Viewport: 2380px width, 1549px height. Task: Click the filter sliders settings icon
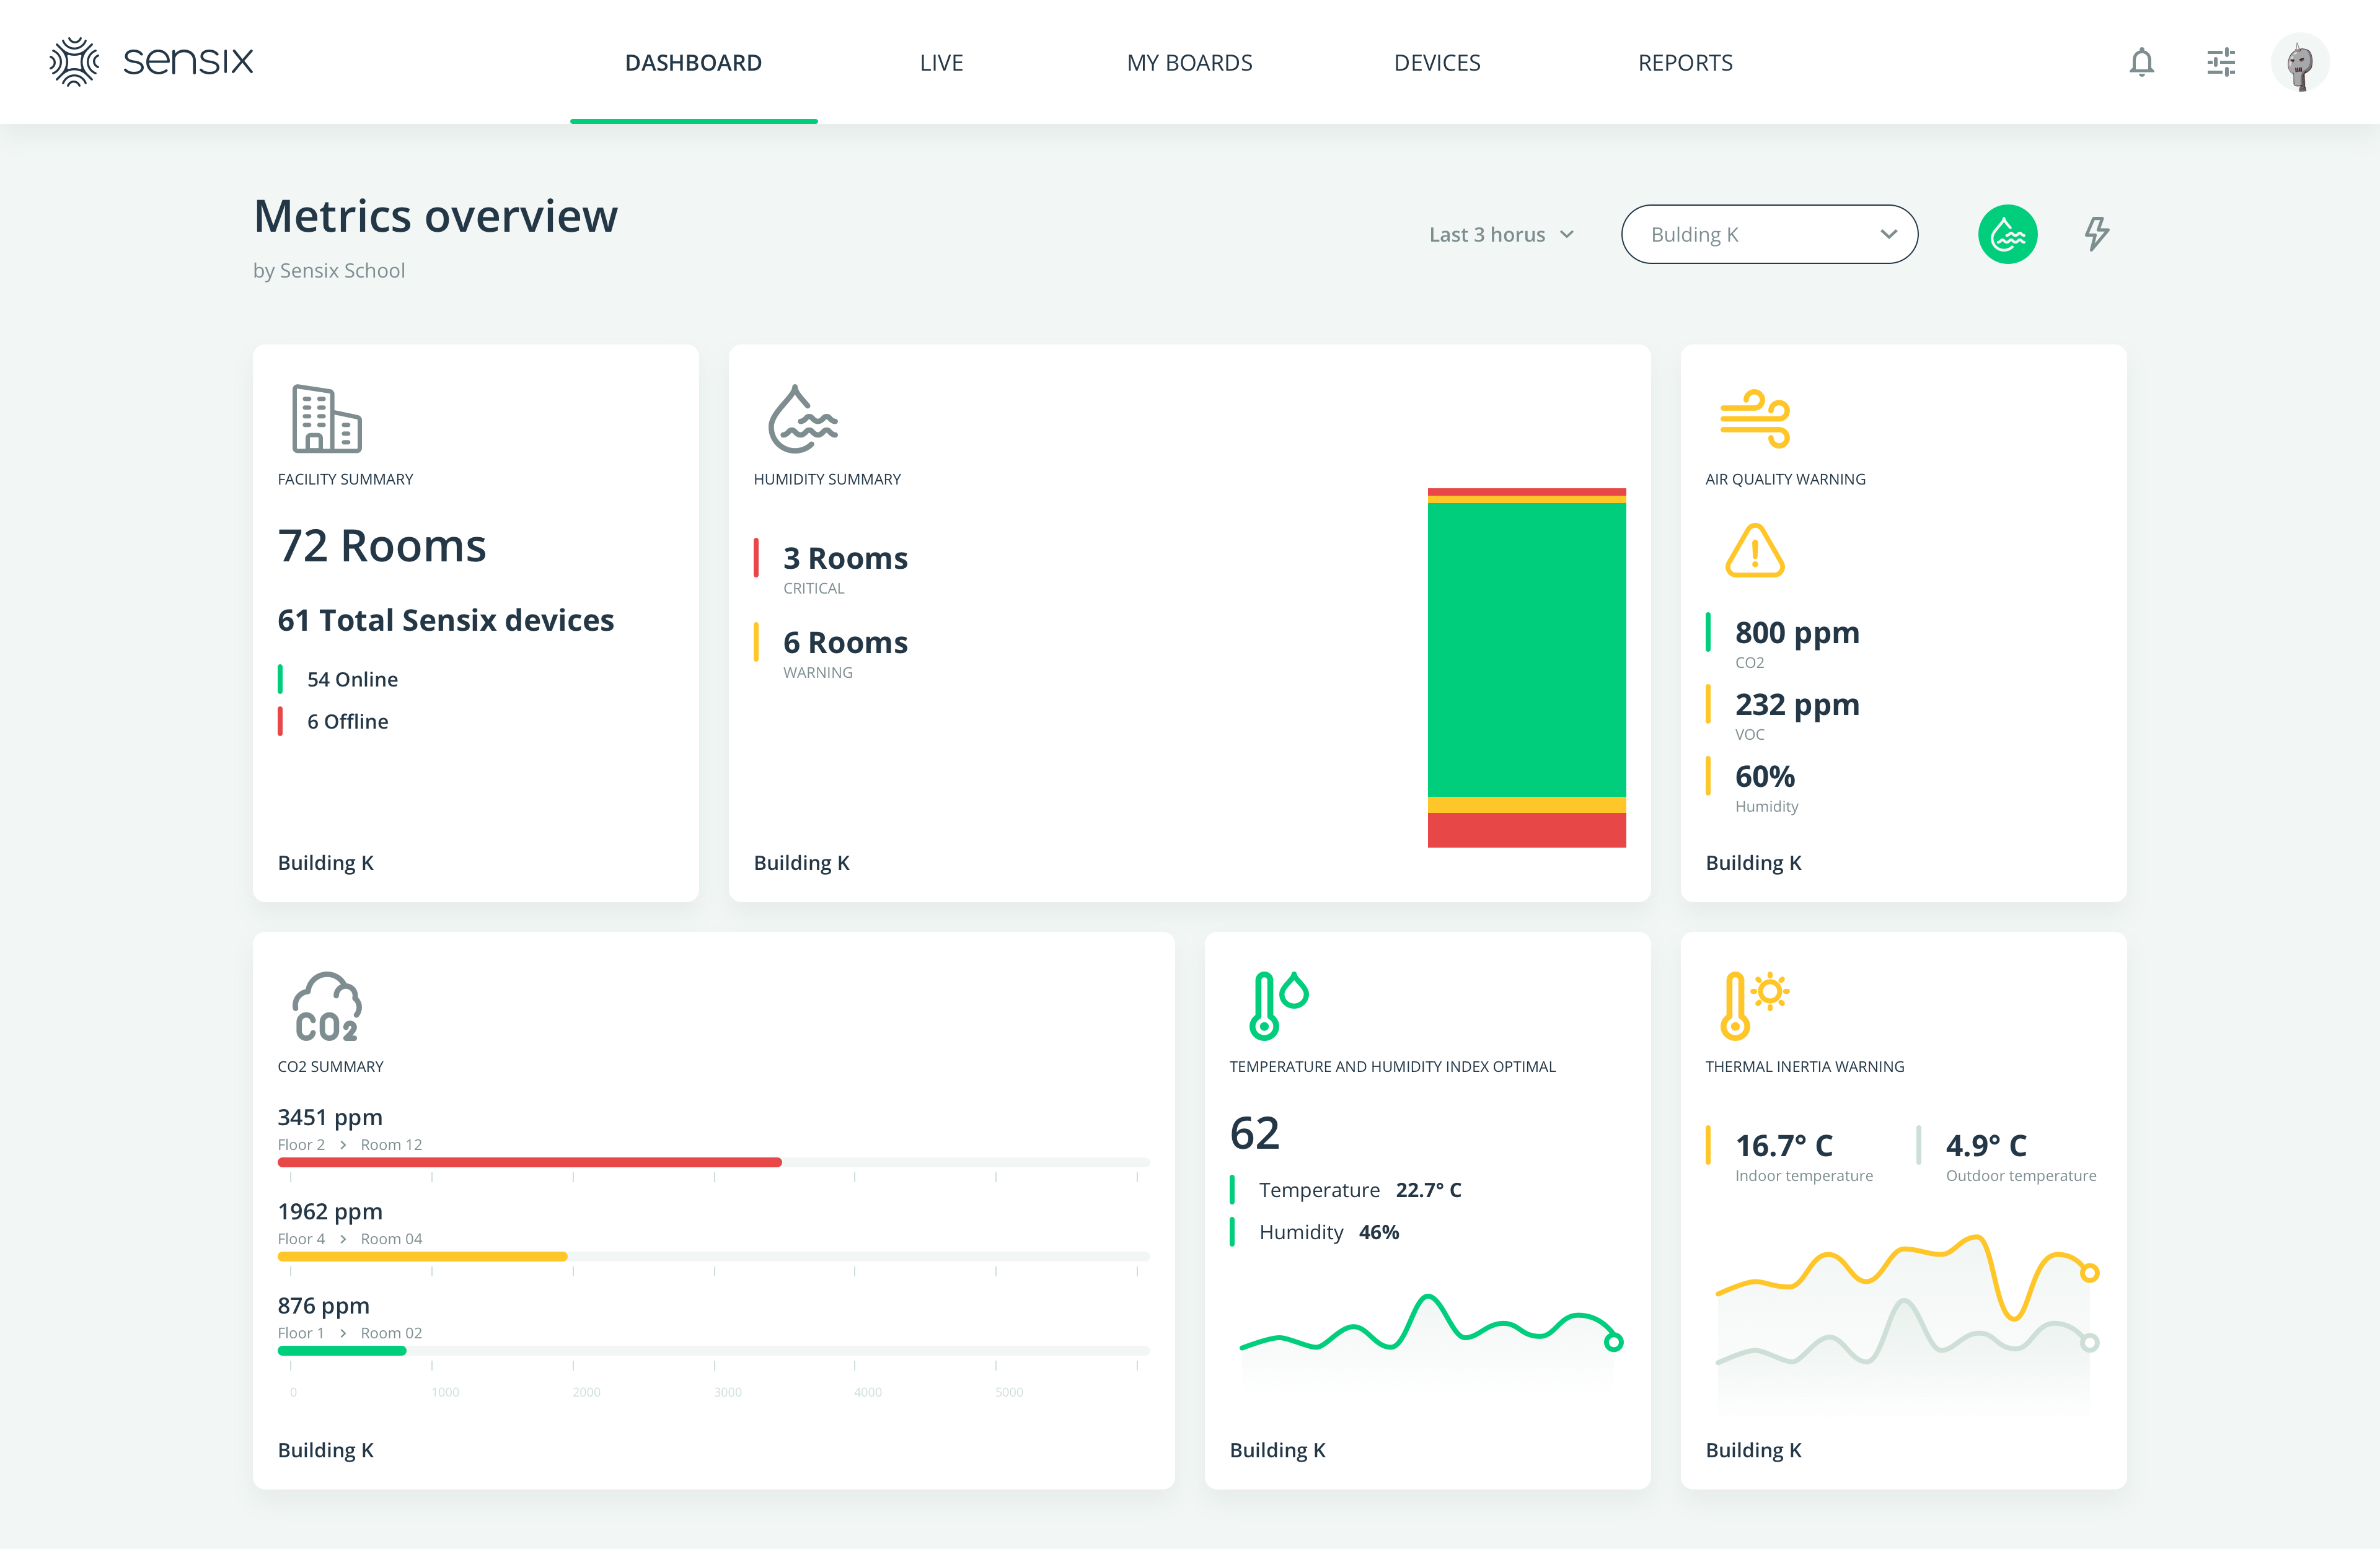pyautogui.click(x=2221, y=63)
